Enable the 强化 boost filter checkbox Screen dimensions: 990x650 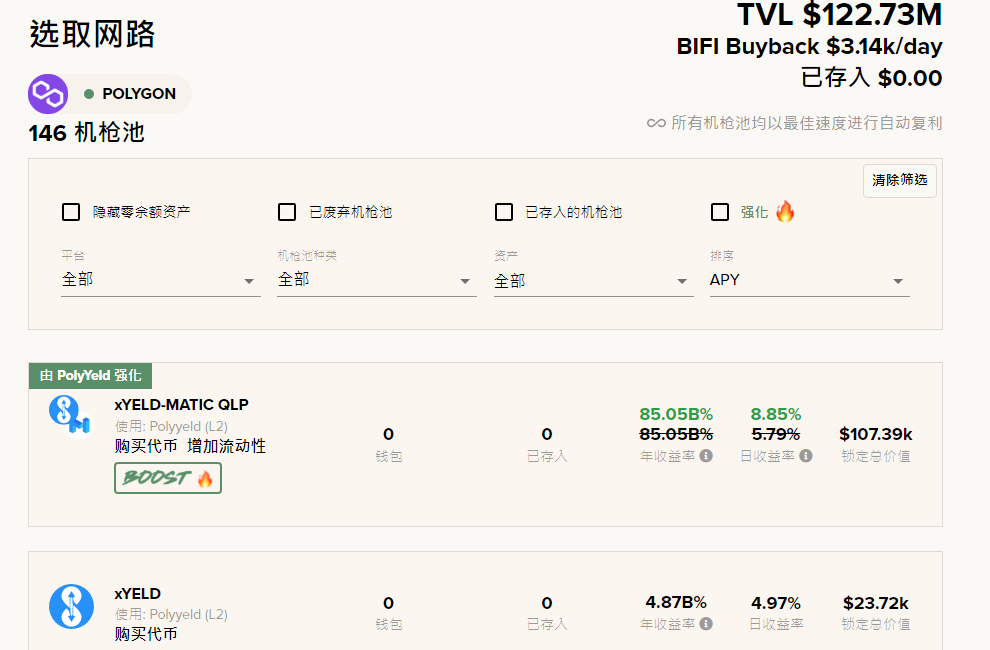tap(720, 212)
